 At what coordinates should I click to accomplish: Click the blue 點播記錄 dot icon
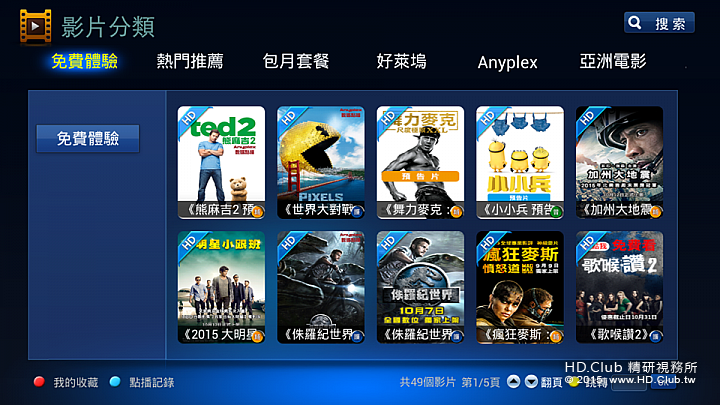pyautogui.click(x=115, y=382)
